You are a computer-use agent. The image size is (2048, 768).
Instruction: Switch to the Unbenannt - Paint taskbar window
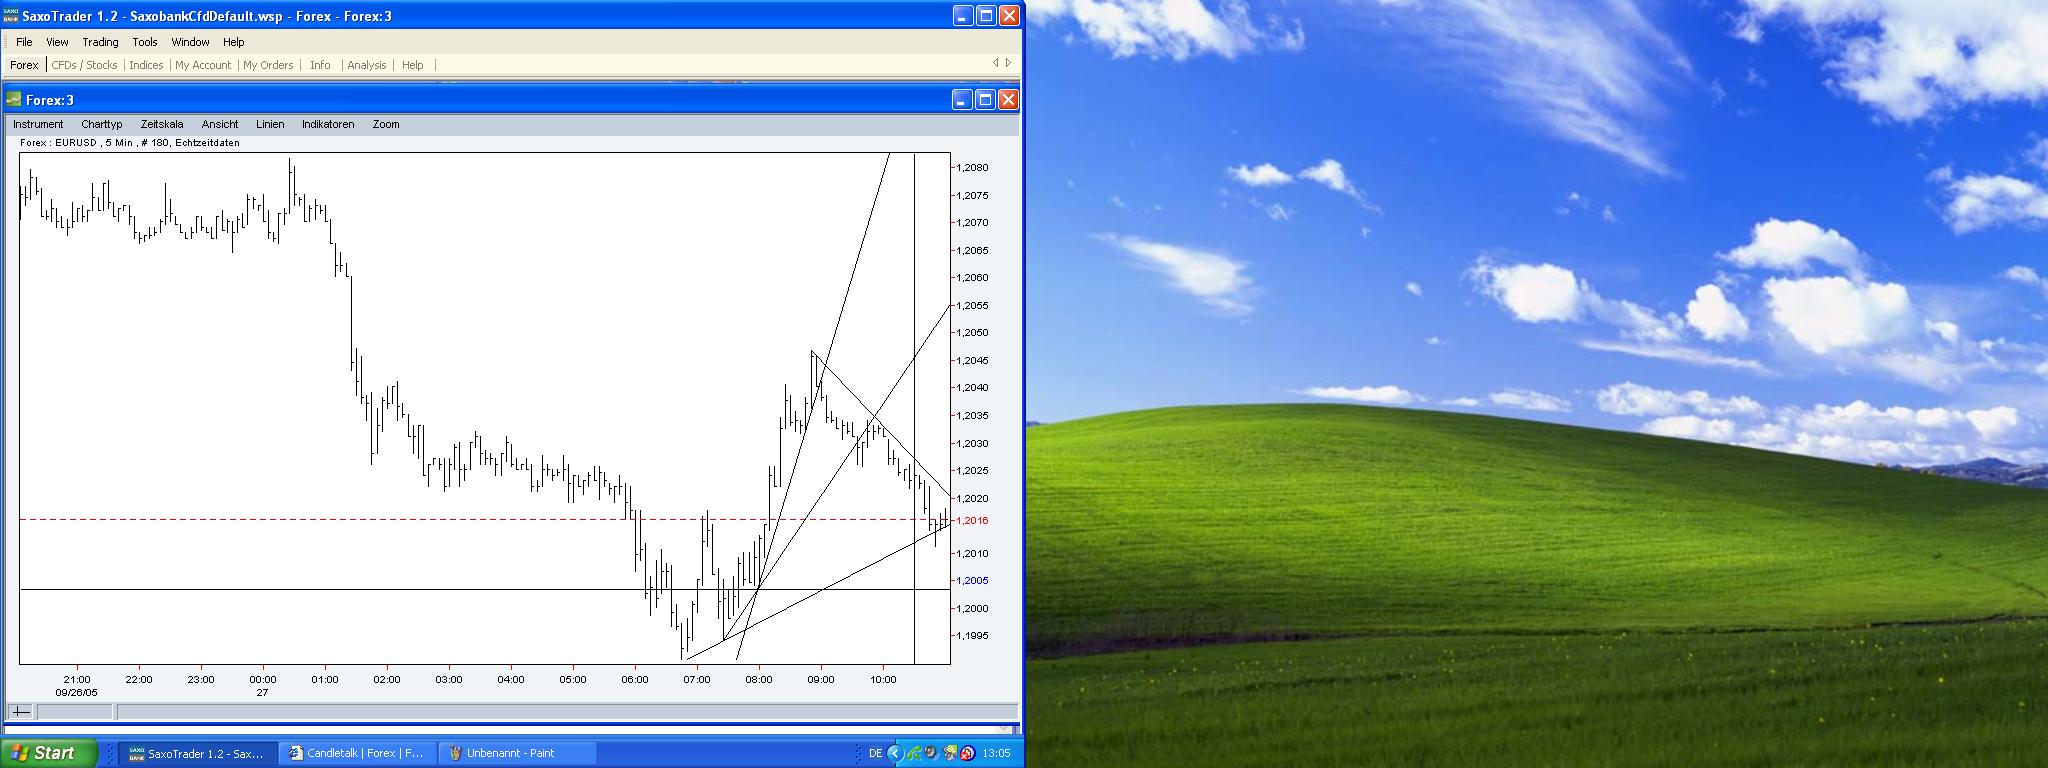pyautogui.click(x=516, y=753)
